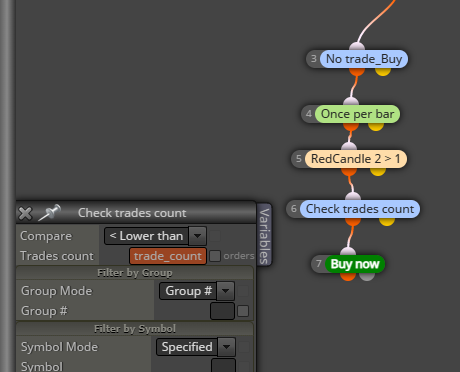This screenshot has height=372, width=460.
Task: Click orange output connector of 'Buy now'
Action: tap(348, 276)
